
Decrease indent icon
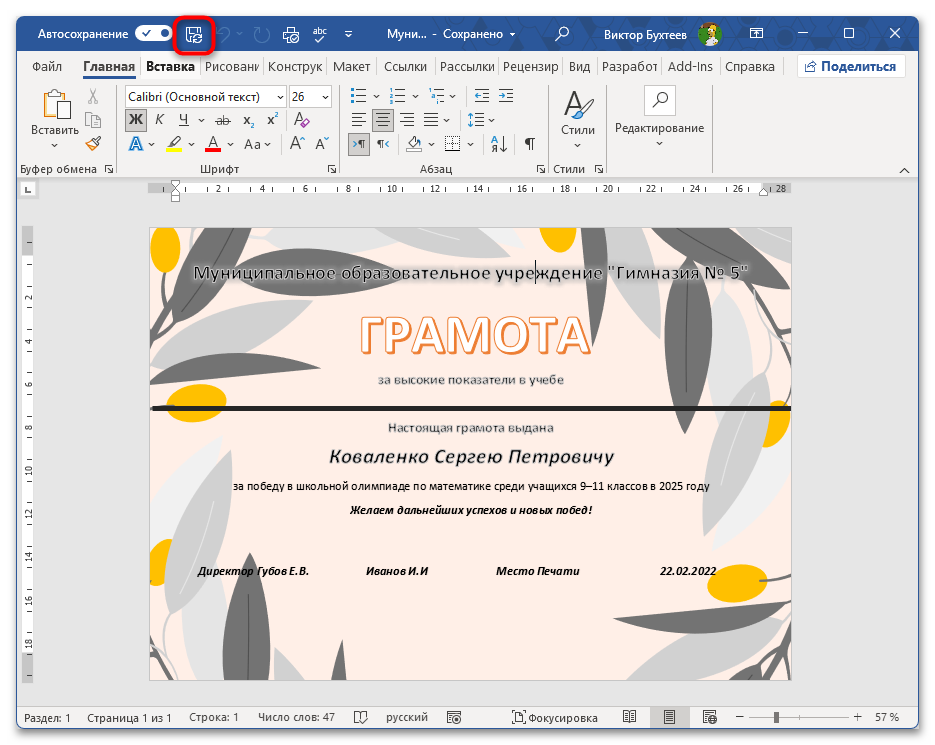click(482, 96)
